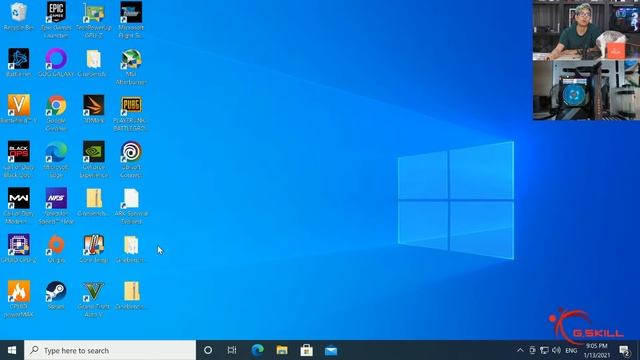Open the Google Chrome desktop shortcut
The image size is (640, 360).
pyautogui.click(x=56, y=113)
